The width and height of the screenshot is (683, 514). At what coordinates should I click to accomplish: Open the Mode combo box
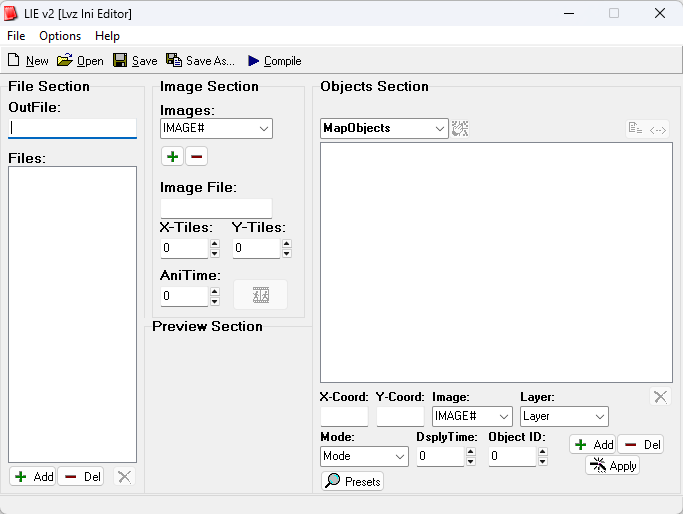tap(364, 456)
